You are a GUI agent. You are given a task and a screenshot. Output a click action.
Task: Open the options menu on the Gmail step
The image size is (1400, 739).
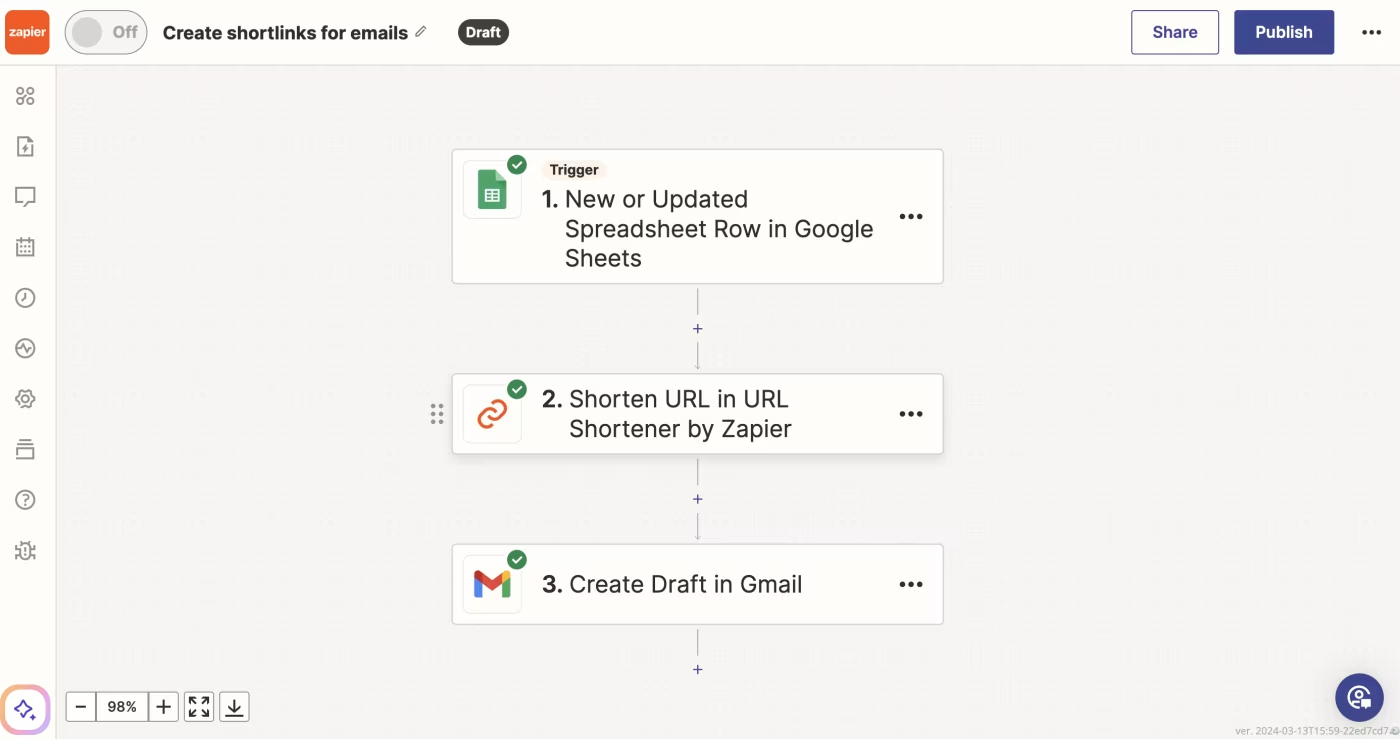pyautogui.click(x=911, y=584)
